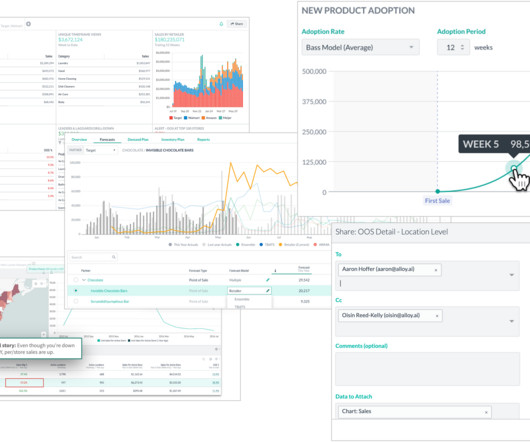Click the sort arrow in the forecast table header
This screenshot has height=442, width=530.
point(275,270)
